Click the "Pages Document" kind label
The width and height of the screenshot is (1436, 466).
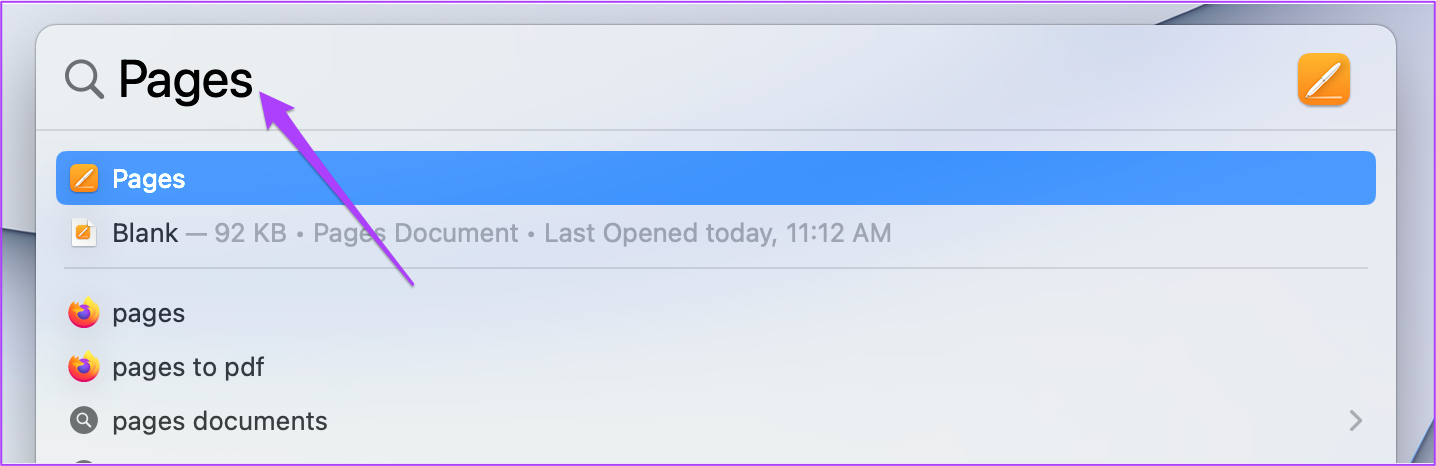tap(416, 233)
